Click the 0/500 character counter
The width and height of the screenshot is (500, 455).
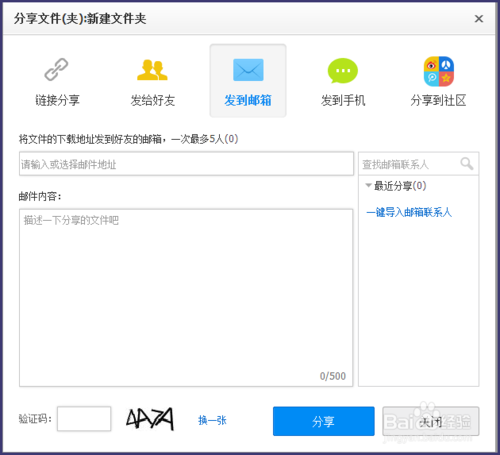tap(333, 376)
